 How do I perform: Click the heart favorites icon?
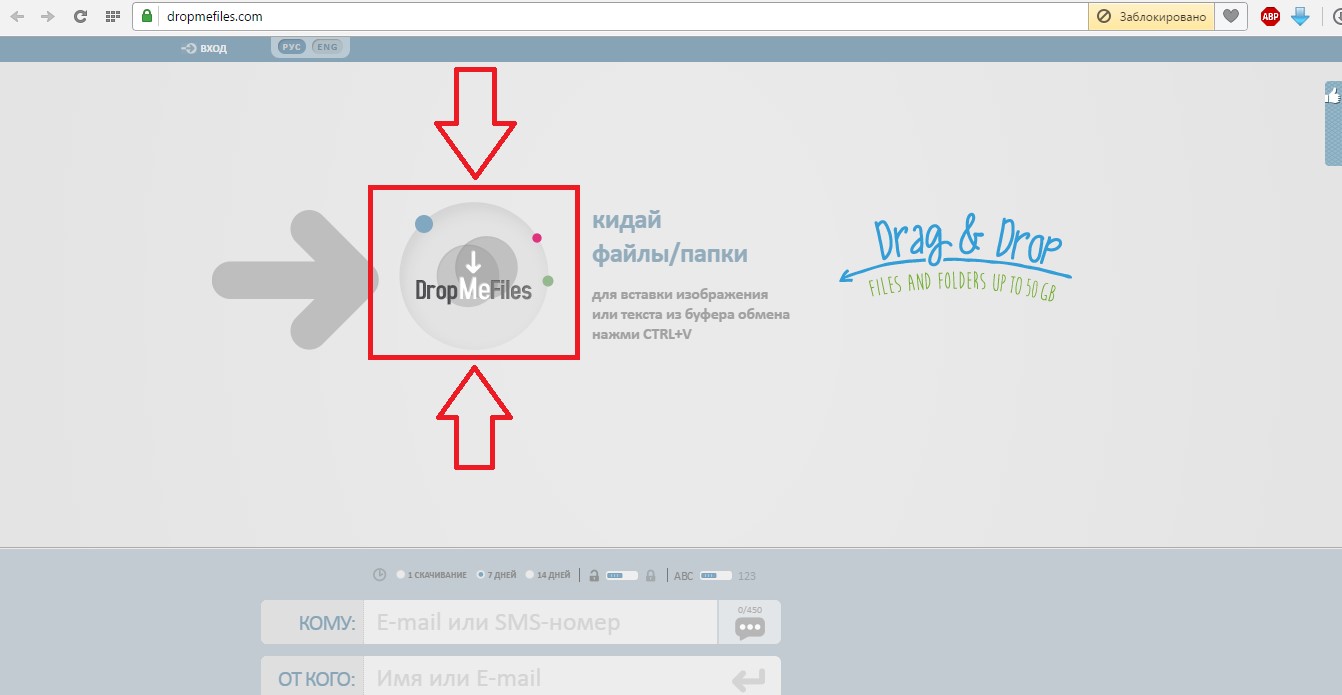1231,16
